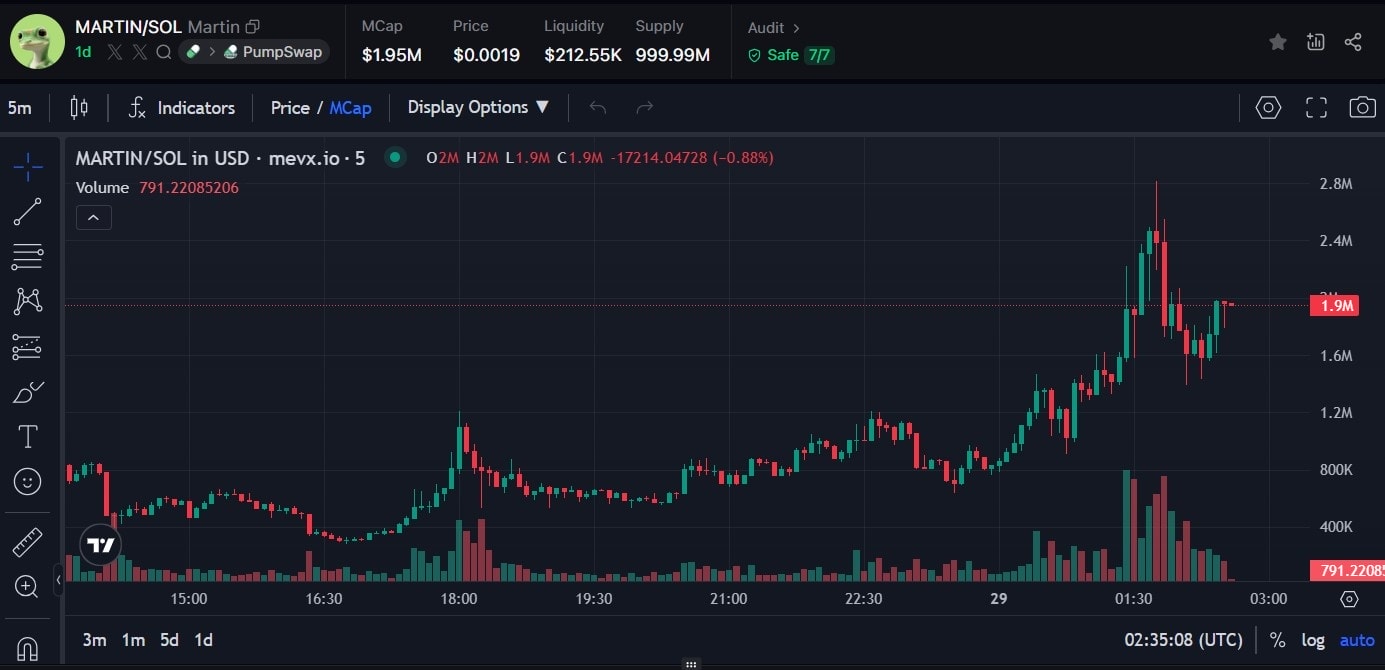Select the zoom-in tool
Screen dimensions: 1385x670
[x=28, y=587]
